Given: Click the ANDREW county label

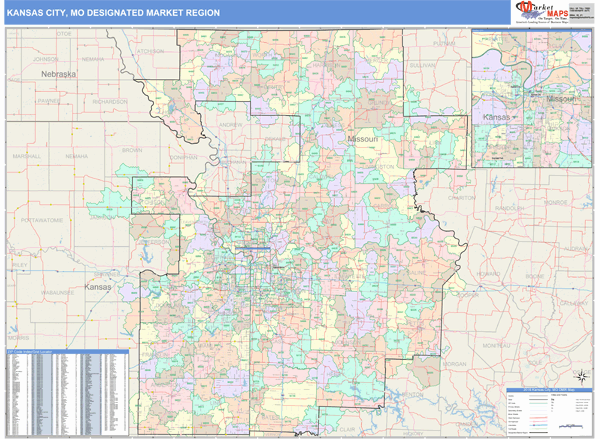Looking at the screenshot, I should [x=231, y=125].
